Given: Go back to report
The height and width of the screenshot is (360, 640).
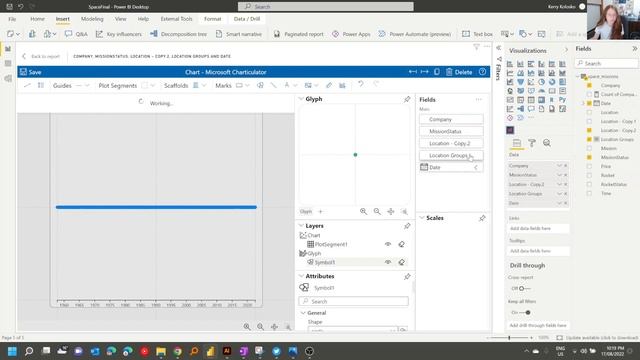Looking at the screenshot, I should pyautogui.click(x=41, y=56).
